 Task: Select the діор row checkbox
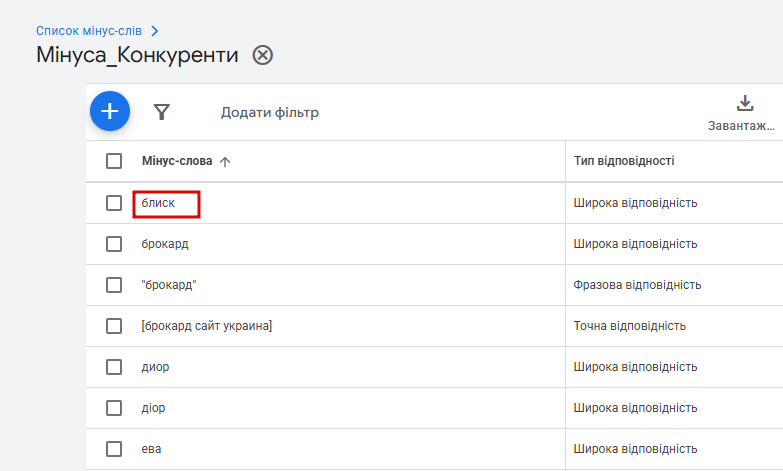pyautogui.click(x=114, y=408)
